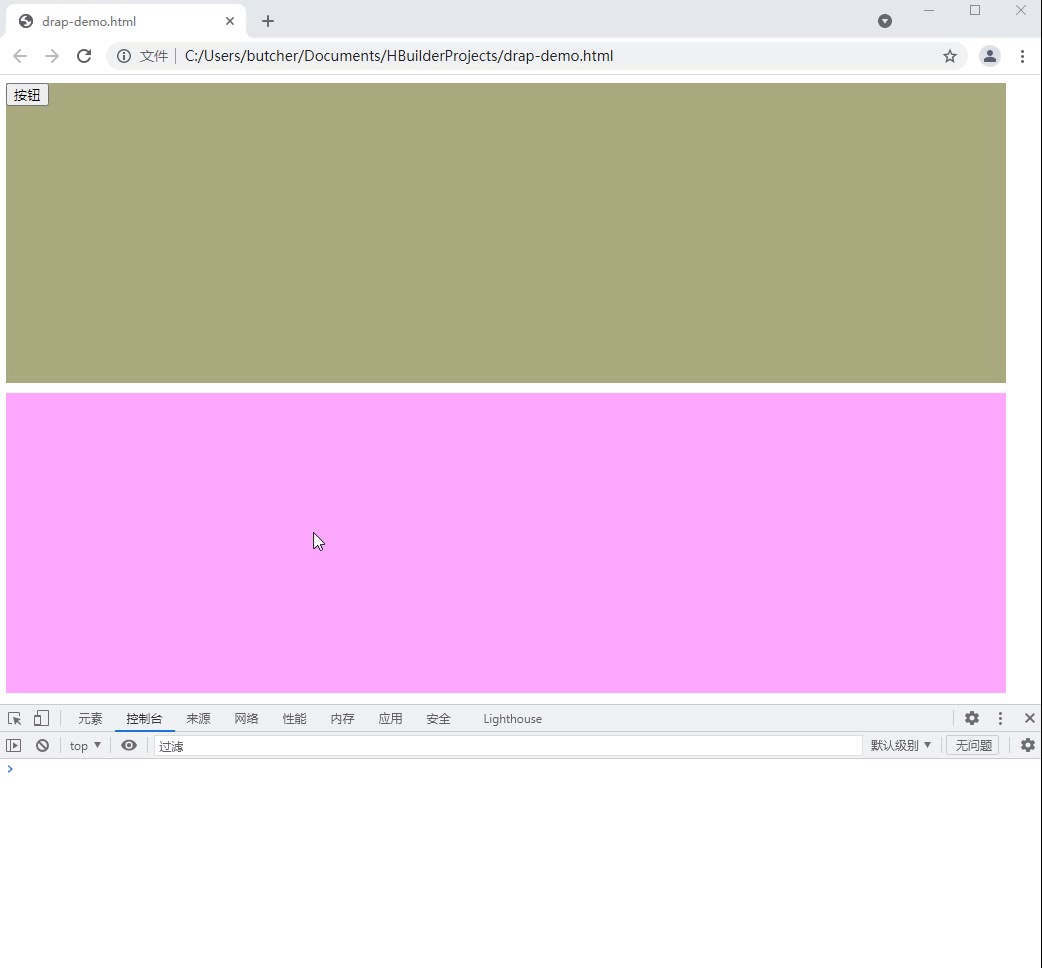The image size is (1042, 968).
Task: Open the 默认级别 log level dropdown
Action: 900,745
